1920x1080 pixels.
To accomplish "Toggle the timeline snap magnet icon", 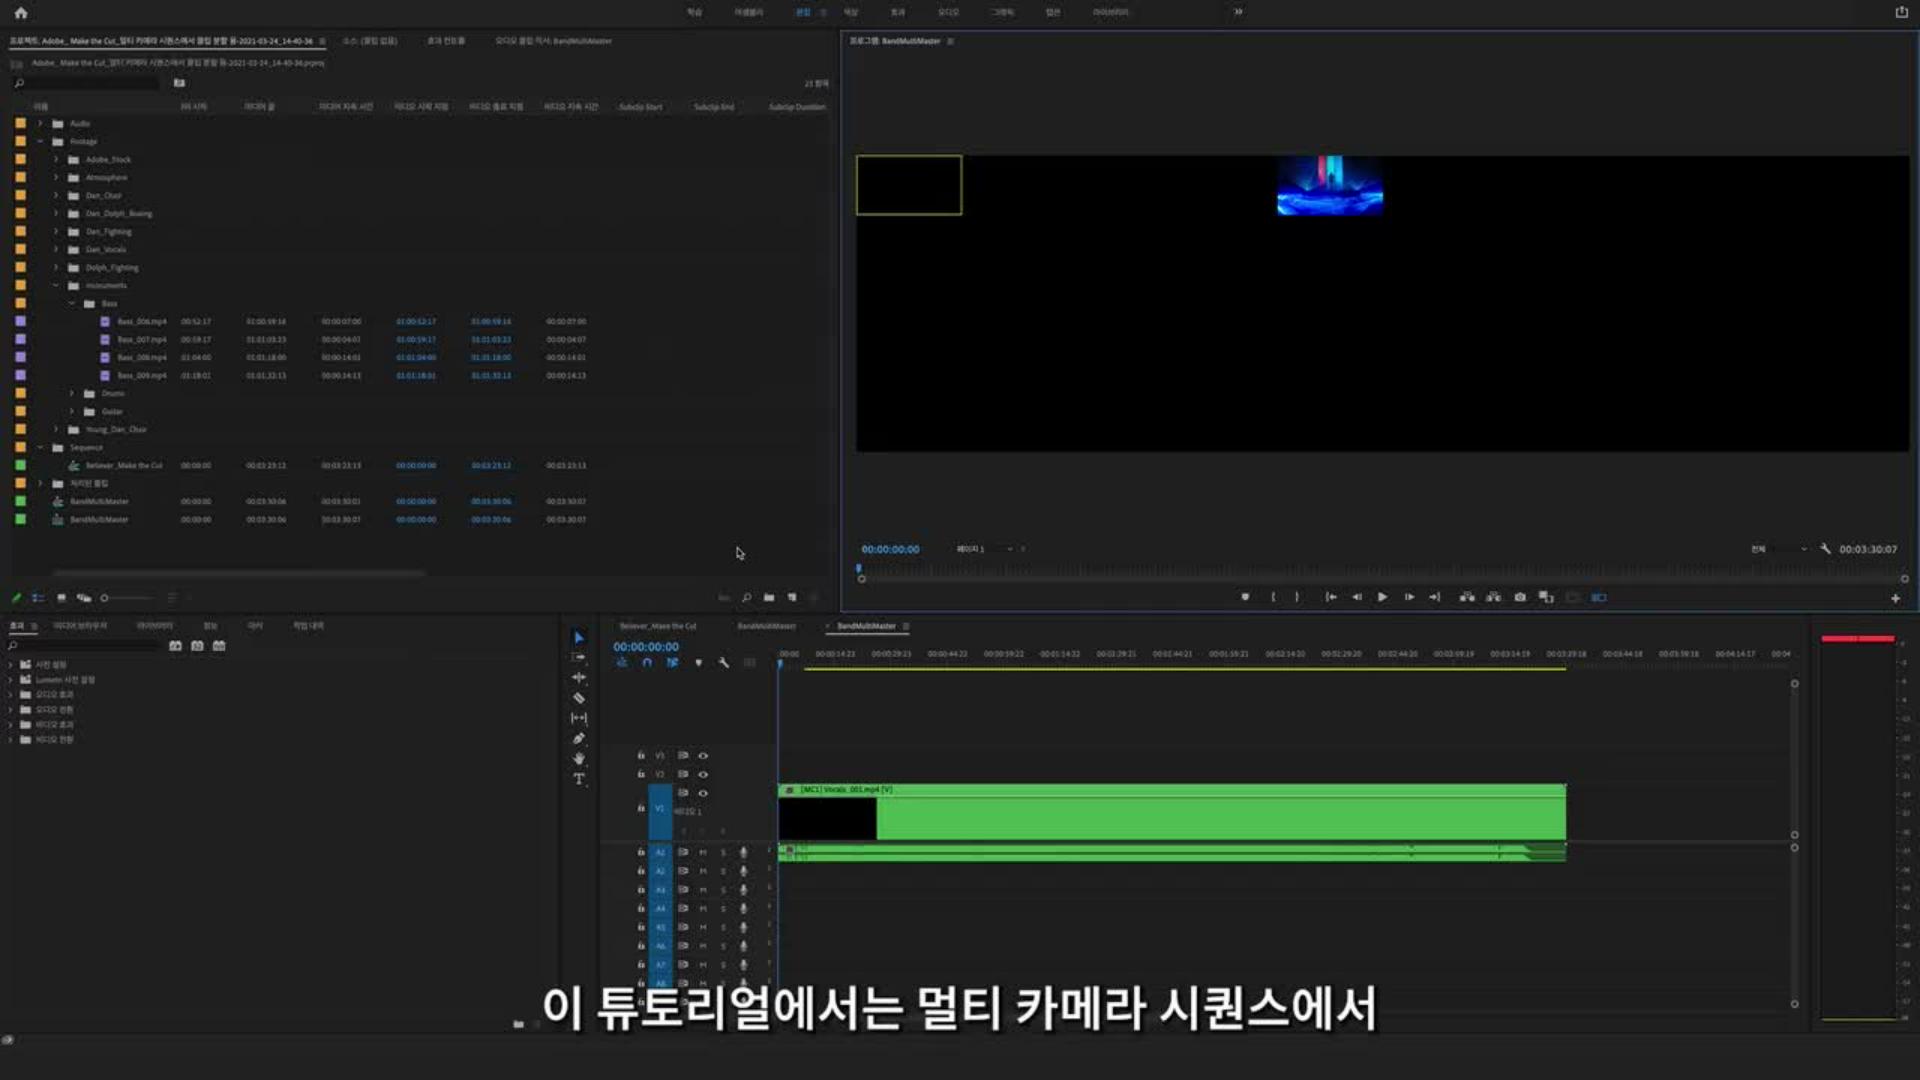I will coord(646,663).
